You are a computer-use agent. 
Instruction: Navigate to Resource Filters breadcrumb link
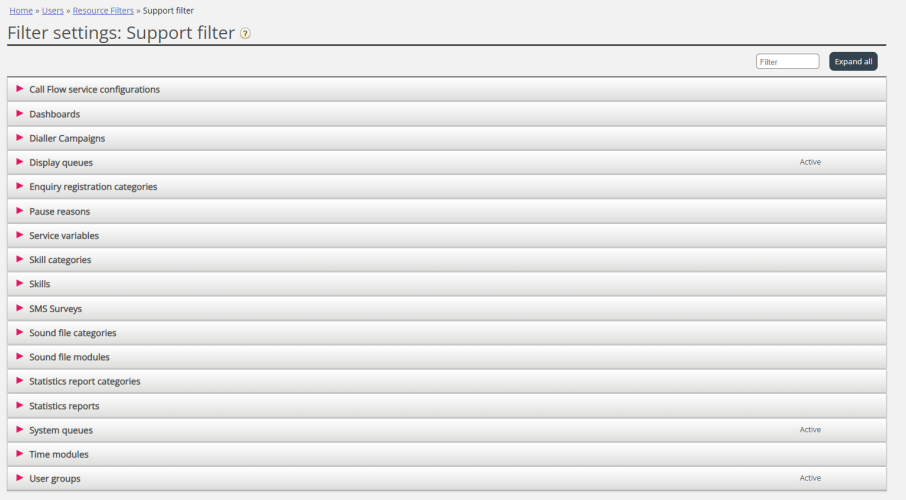pos(103,10)
